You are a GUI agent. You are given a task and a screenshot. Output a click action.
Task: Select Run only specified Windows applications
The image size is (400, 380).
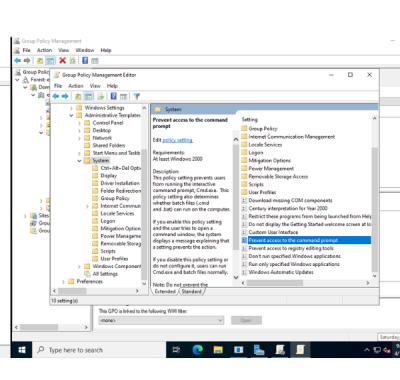[294, 264]
